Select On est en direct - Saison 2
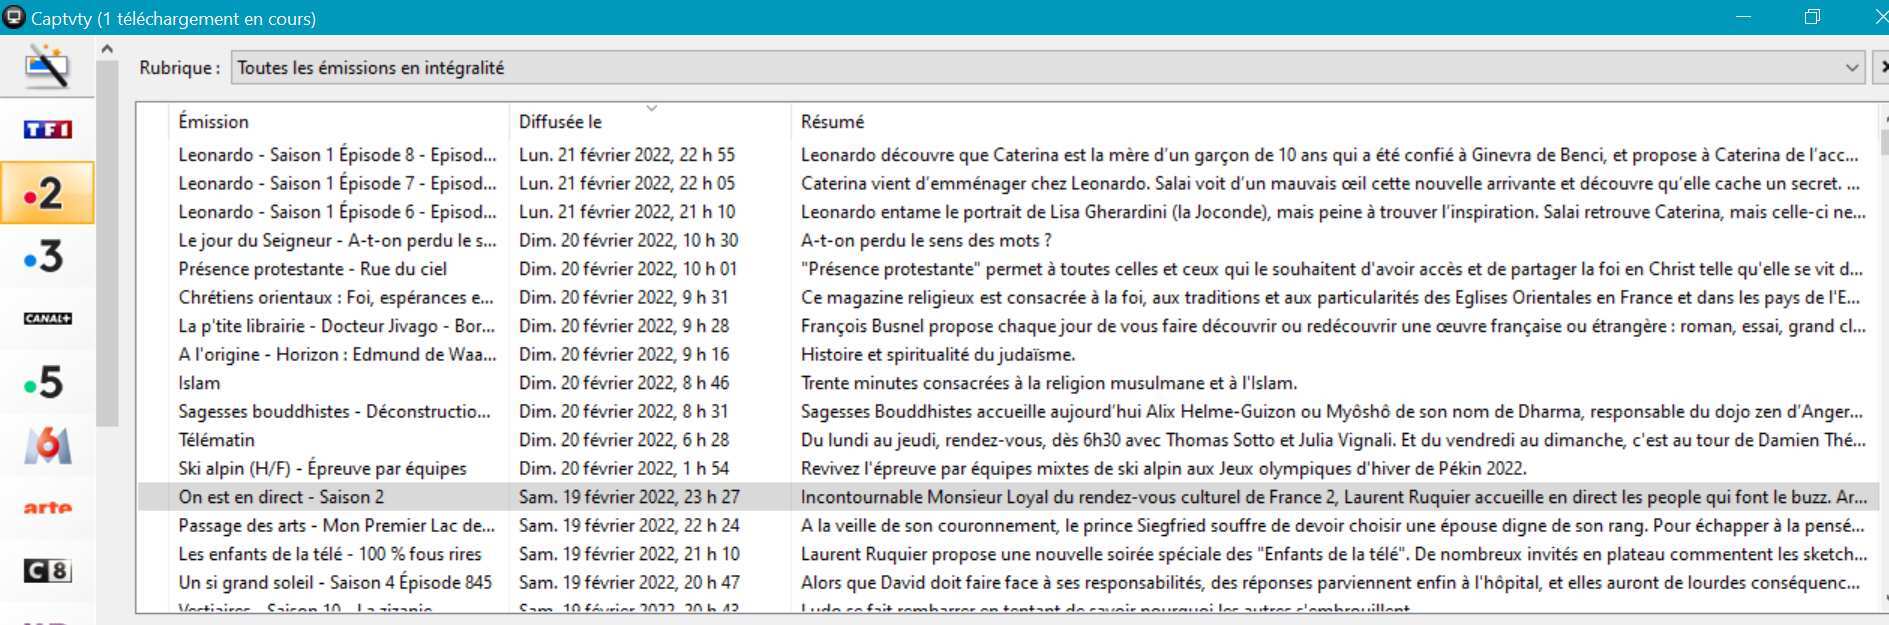 coord(1007,497)
